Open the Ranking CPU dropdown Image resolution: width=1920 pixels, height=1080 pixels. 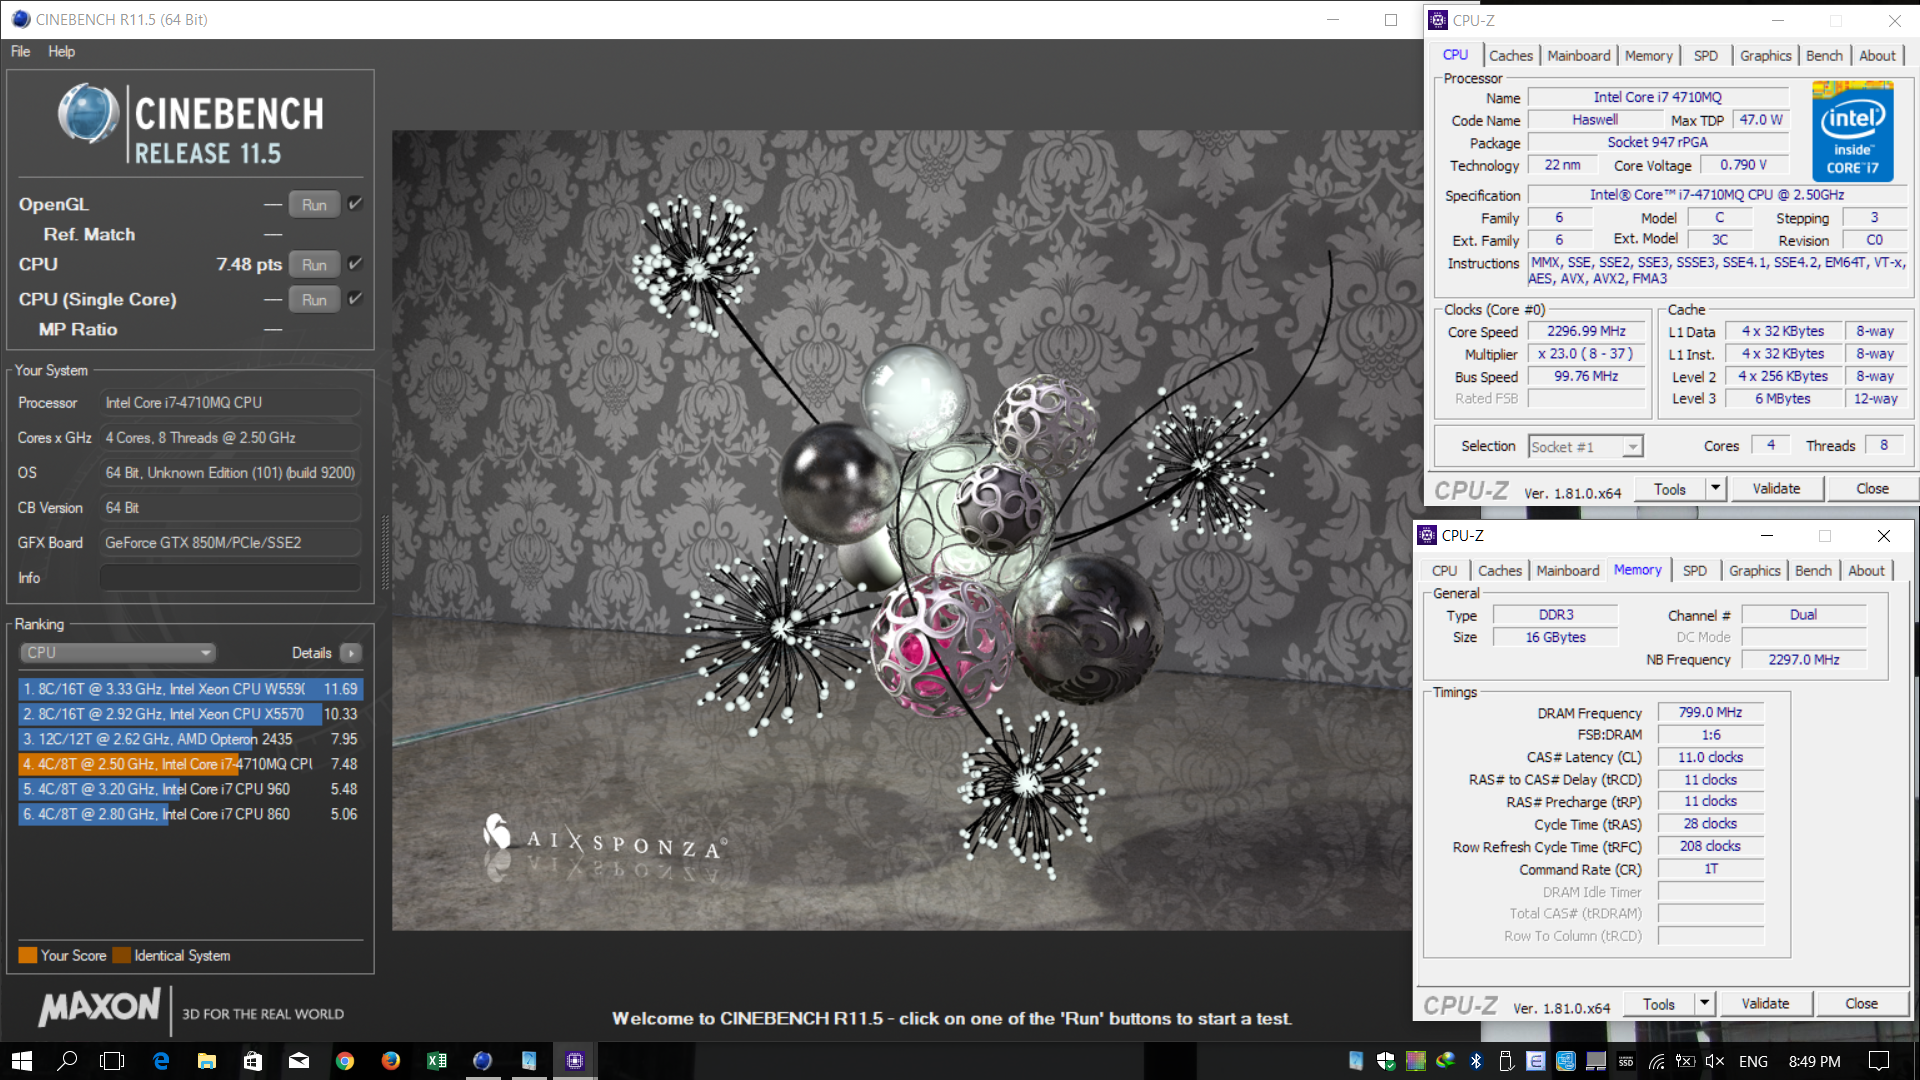click(x=117, y=653)
